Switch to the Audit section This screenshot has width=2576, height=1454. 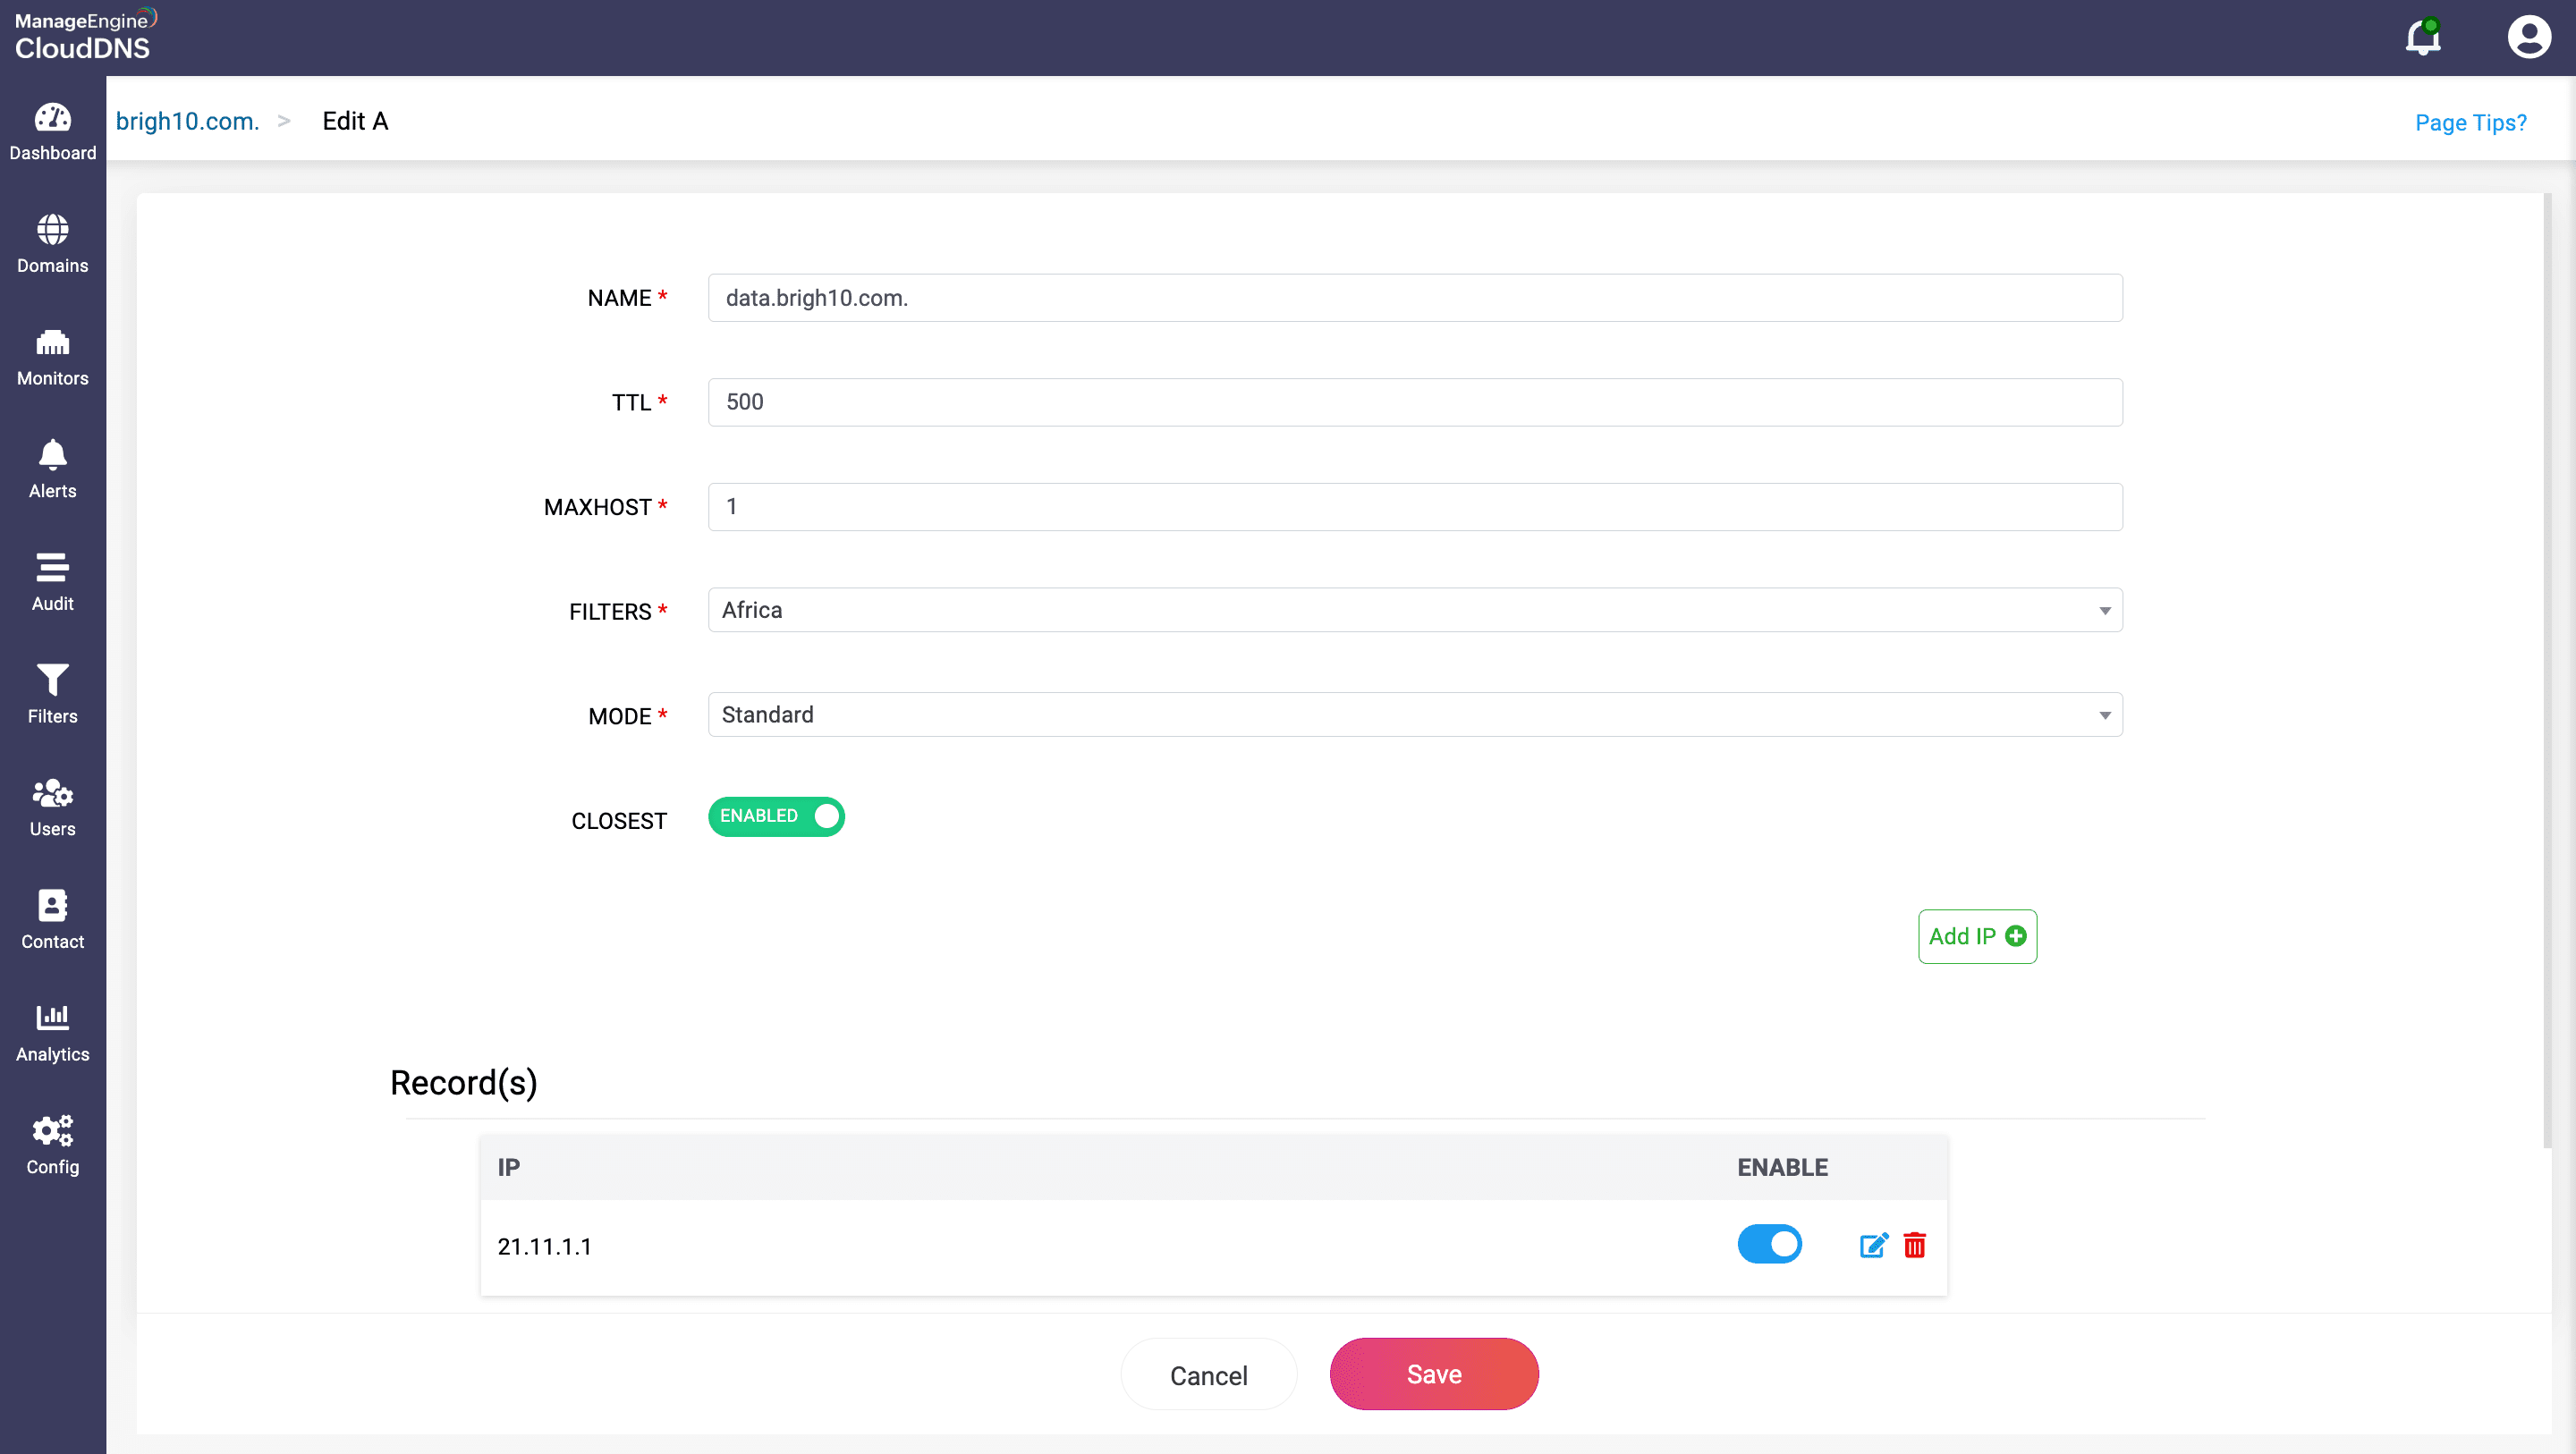(53, 582)
